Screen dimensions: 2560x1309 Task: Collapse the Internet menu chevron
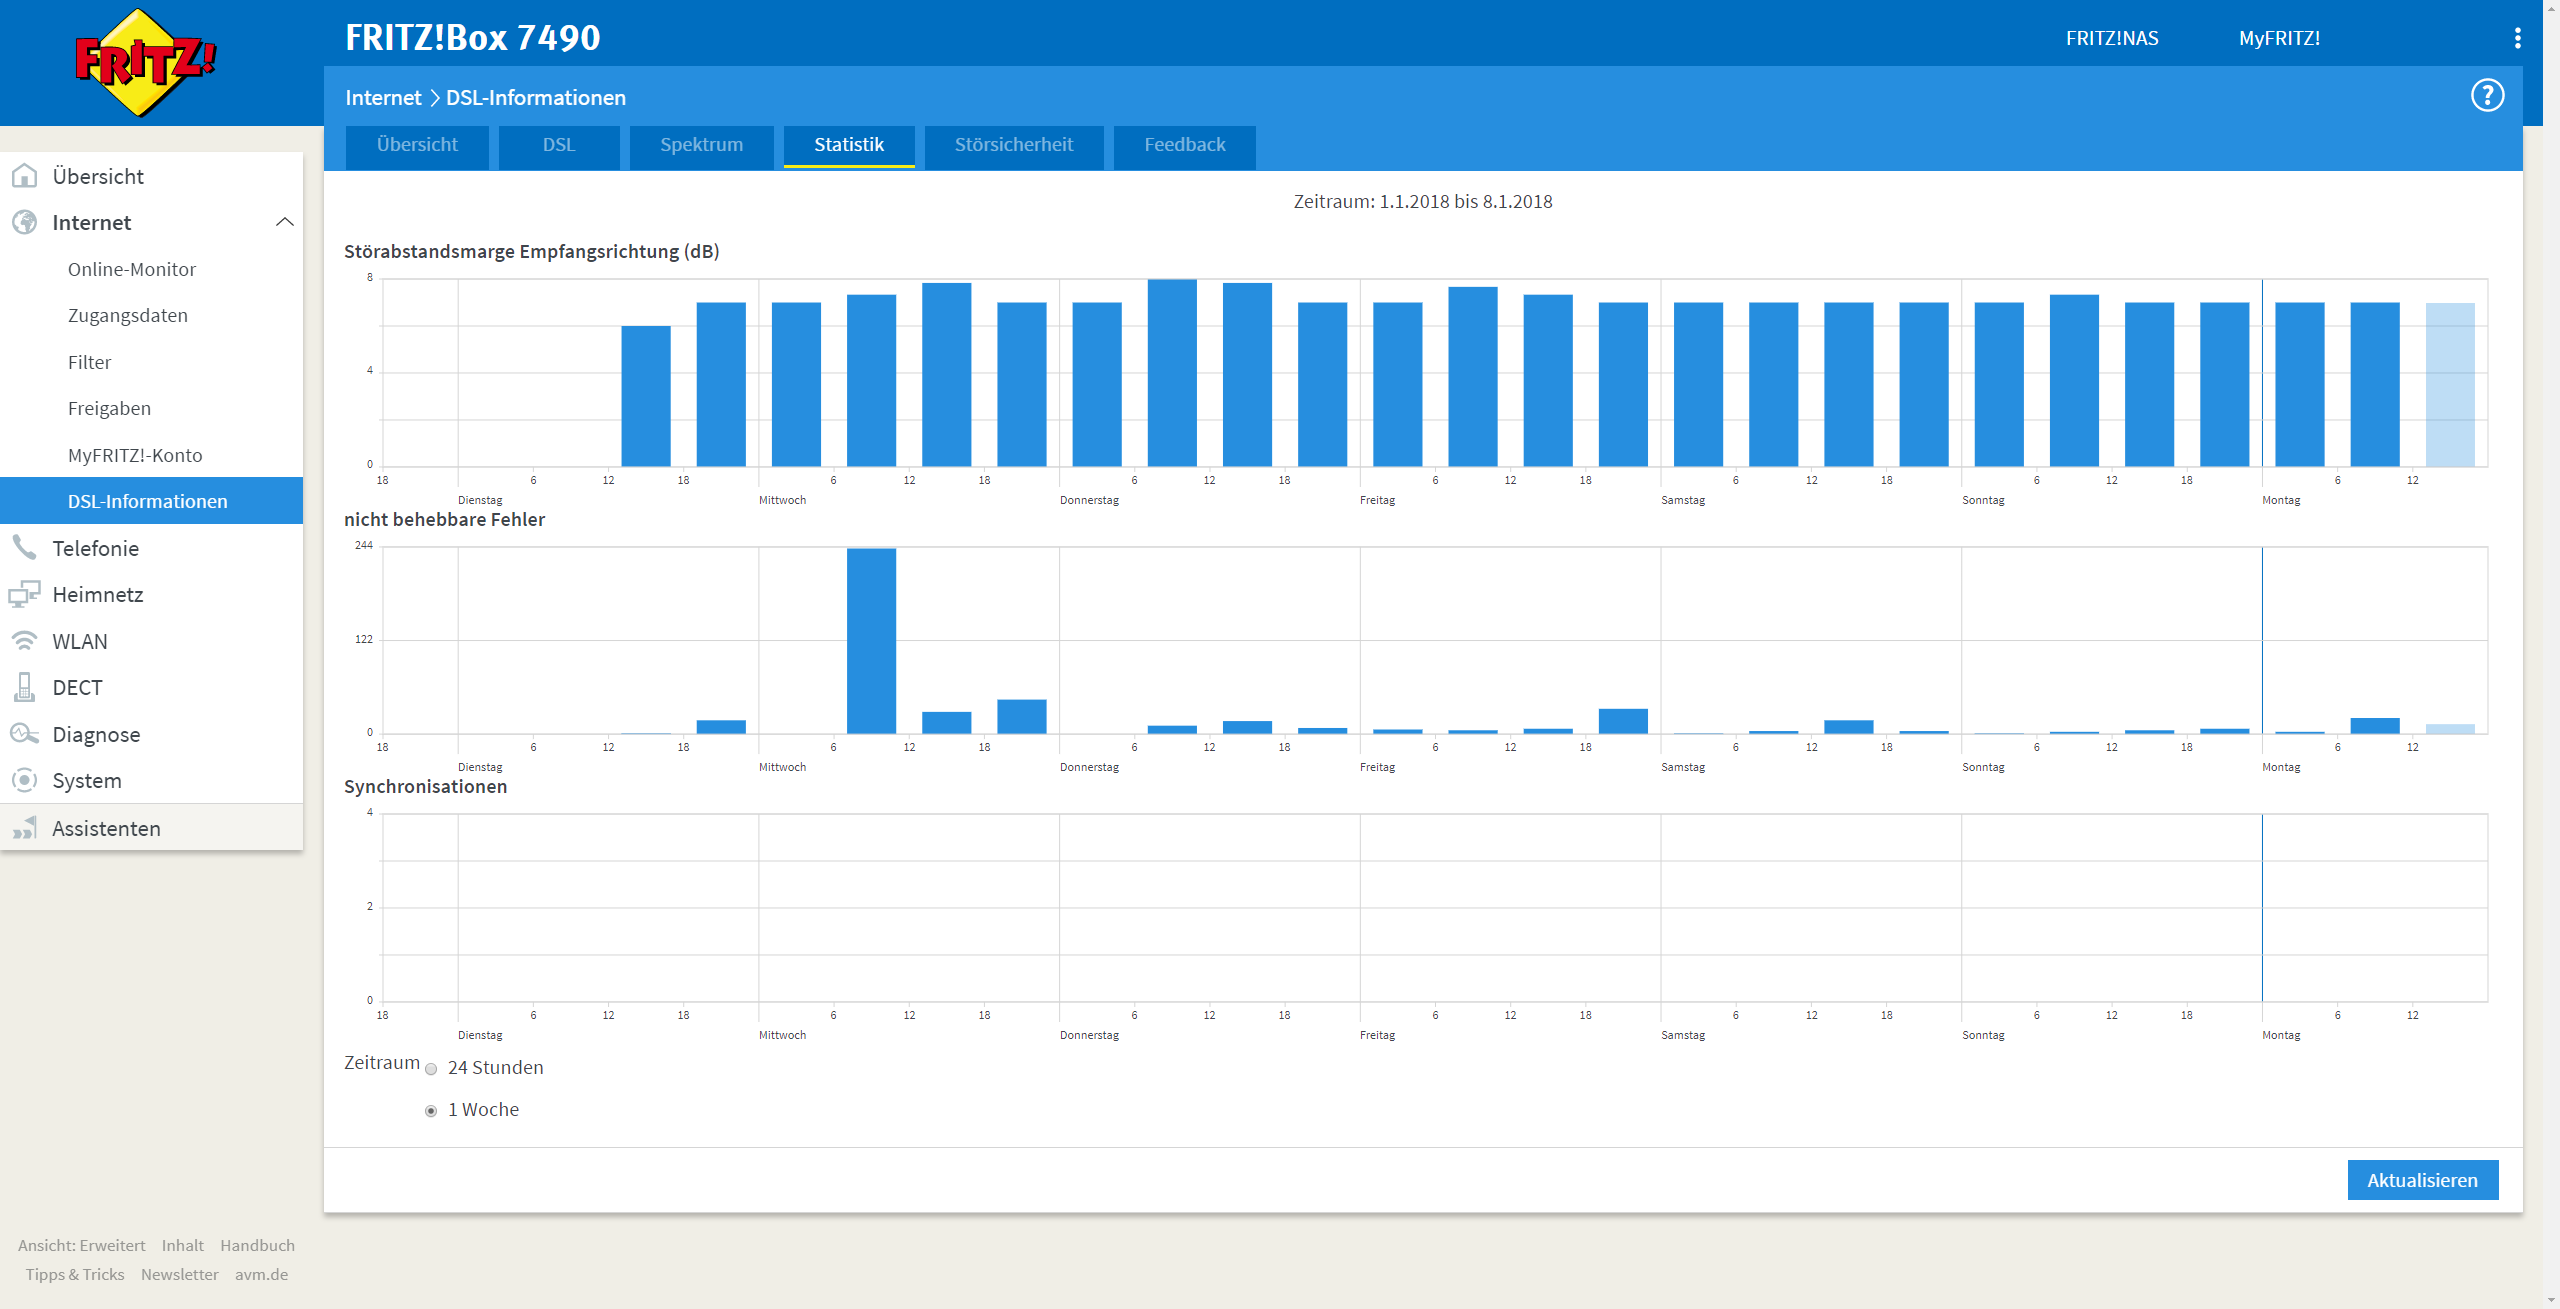coord(285,222)
